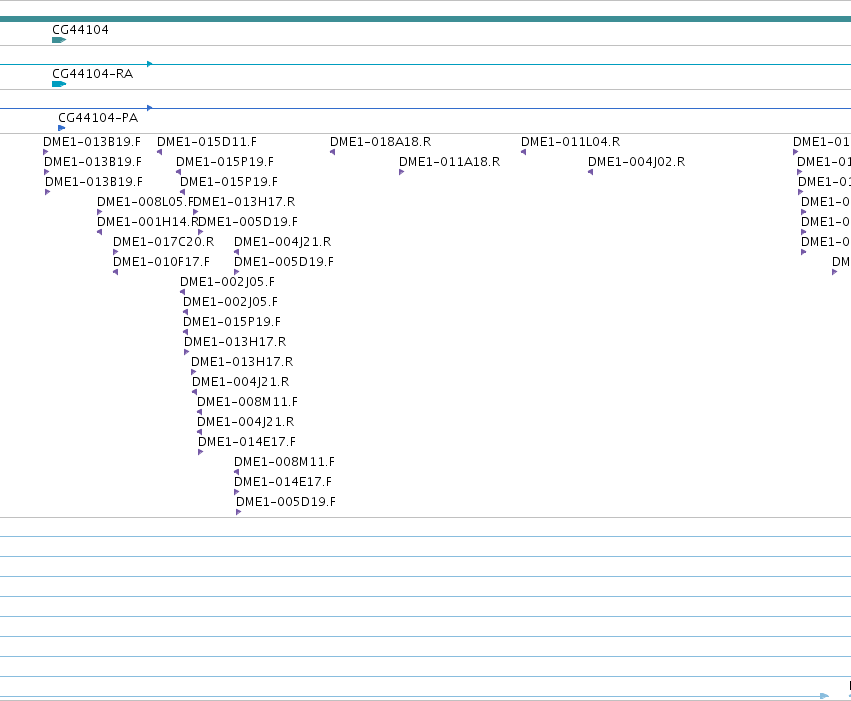Click DME1-005D19.F label beside DME1-001H14.R
Viewport: 851px width, 701px height.
(249, 222)
